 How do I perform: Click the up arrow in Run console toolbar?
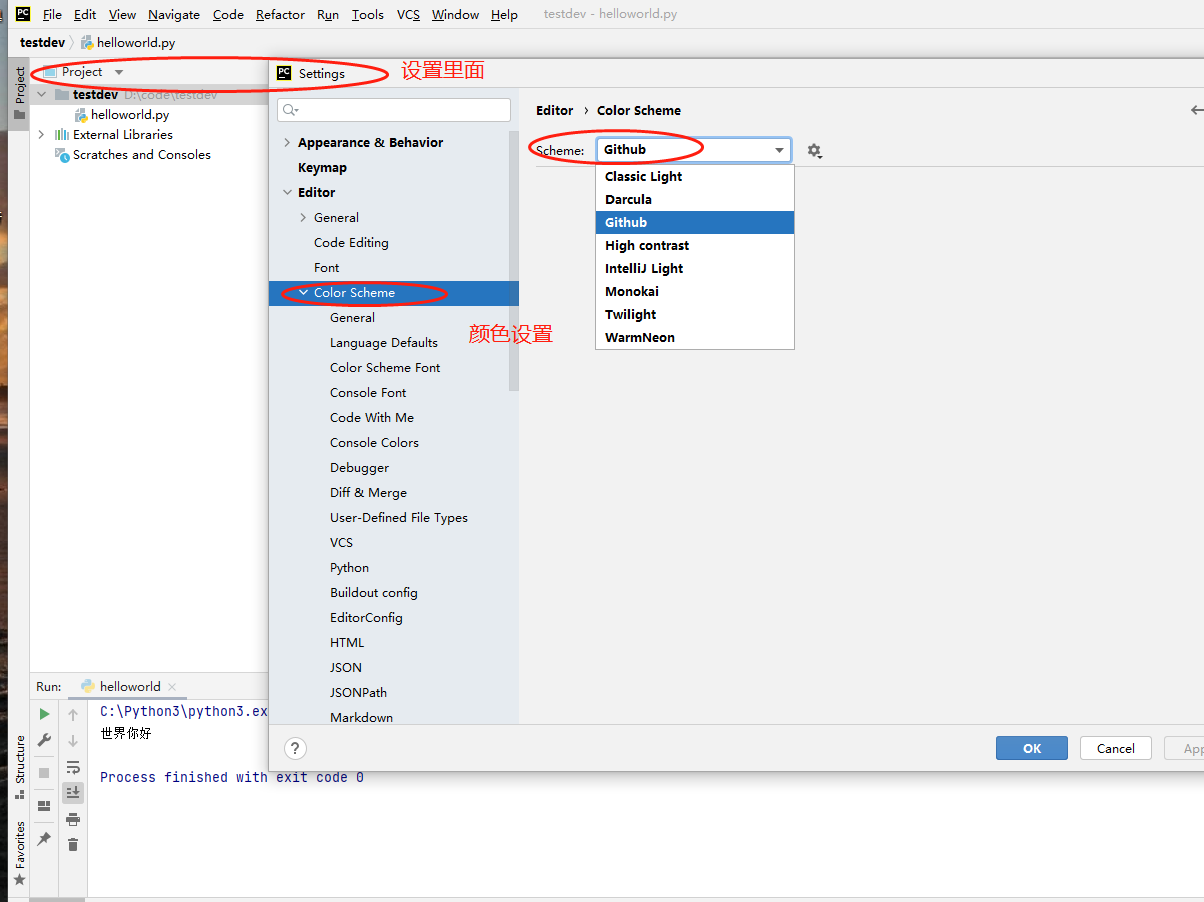(x=73, y=715)
